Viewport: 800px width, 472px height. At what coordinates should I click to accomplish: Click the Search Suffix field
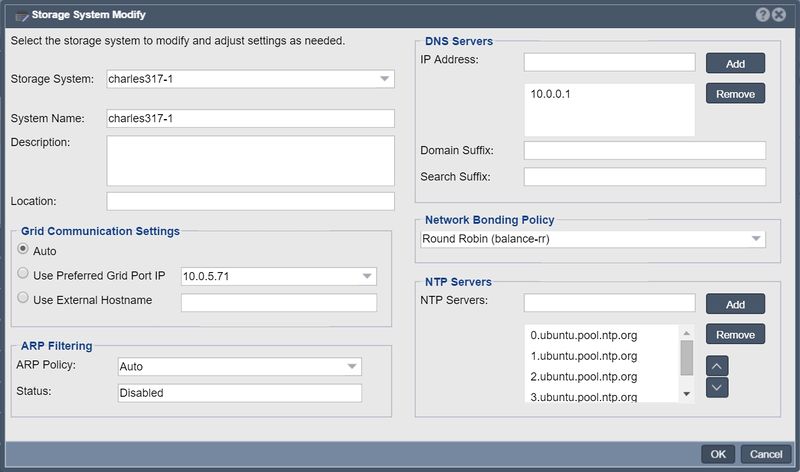[x=645, y=177]
